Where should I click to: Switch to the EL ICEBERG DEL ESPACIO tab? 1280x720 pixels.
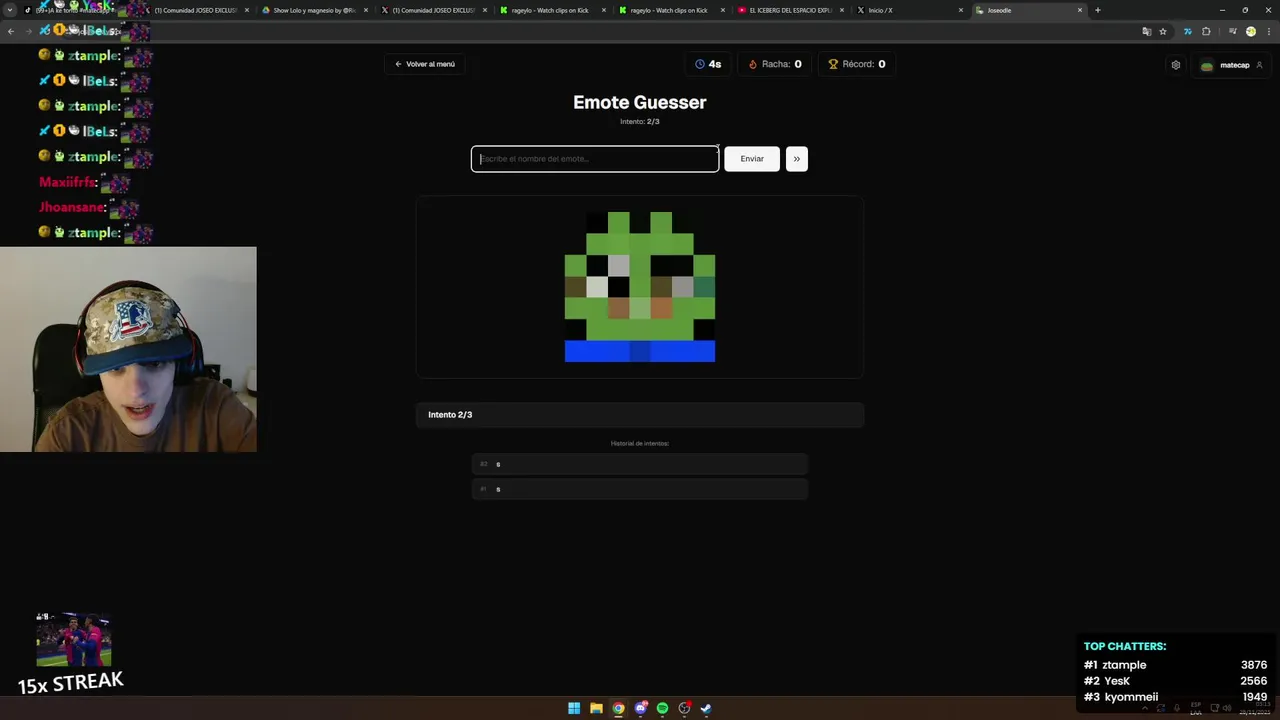[x=790, y=10]
